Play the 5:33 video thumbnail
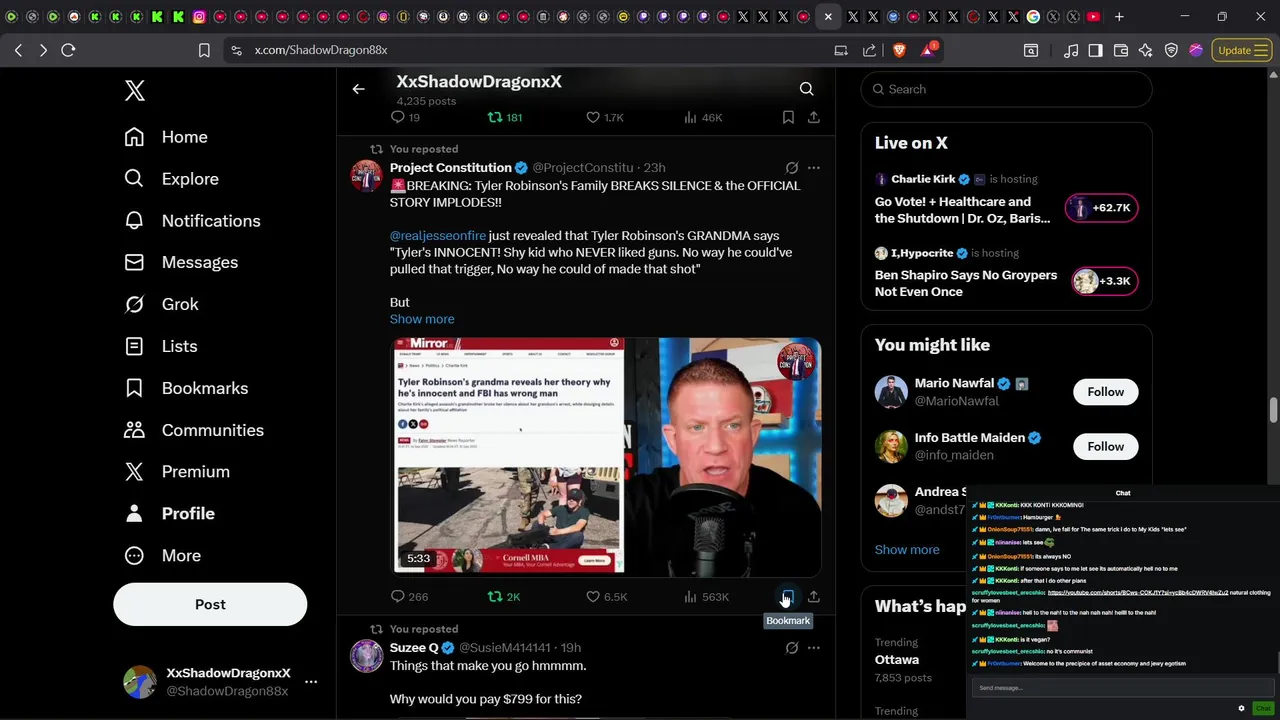Screen dimensions: 1280x720 (x=606, y=457)
